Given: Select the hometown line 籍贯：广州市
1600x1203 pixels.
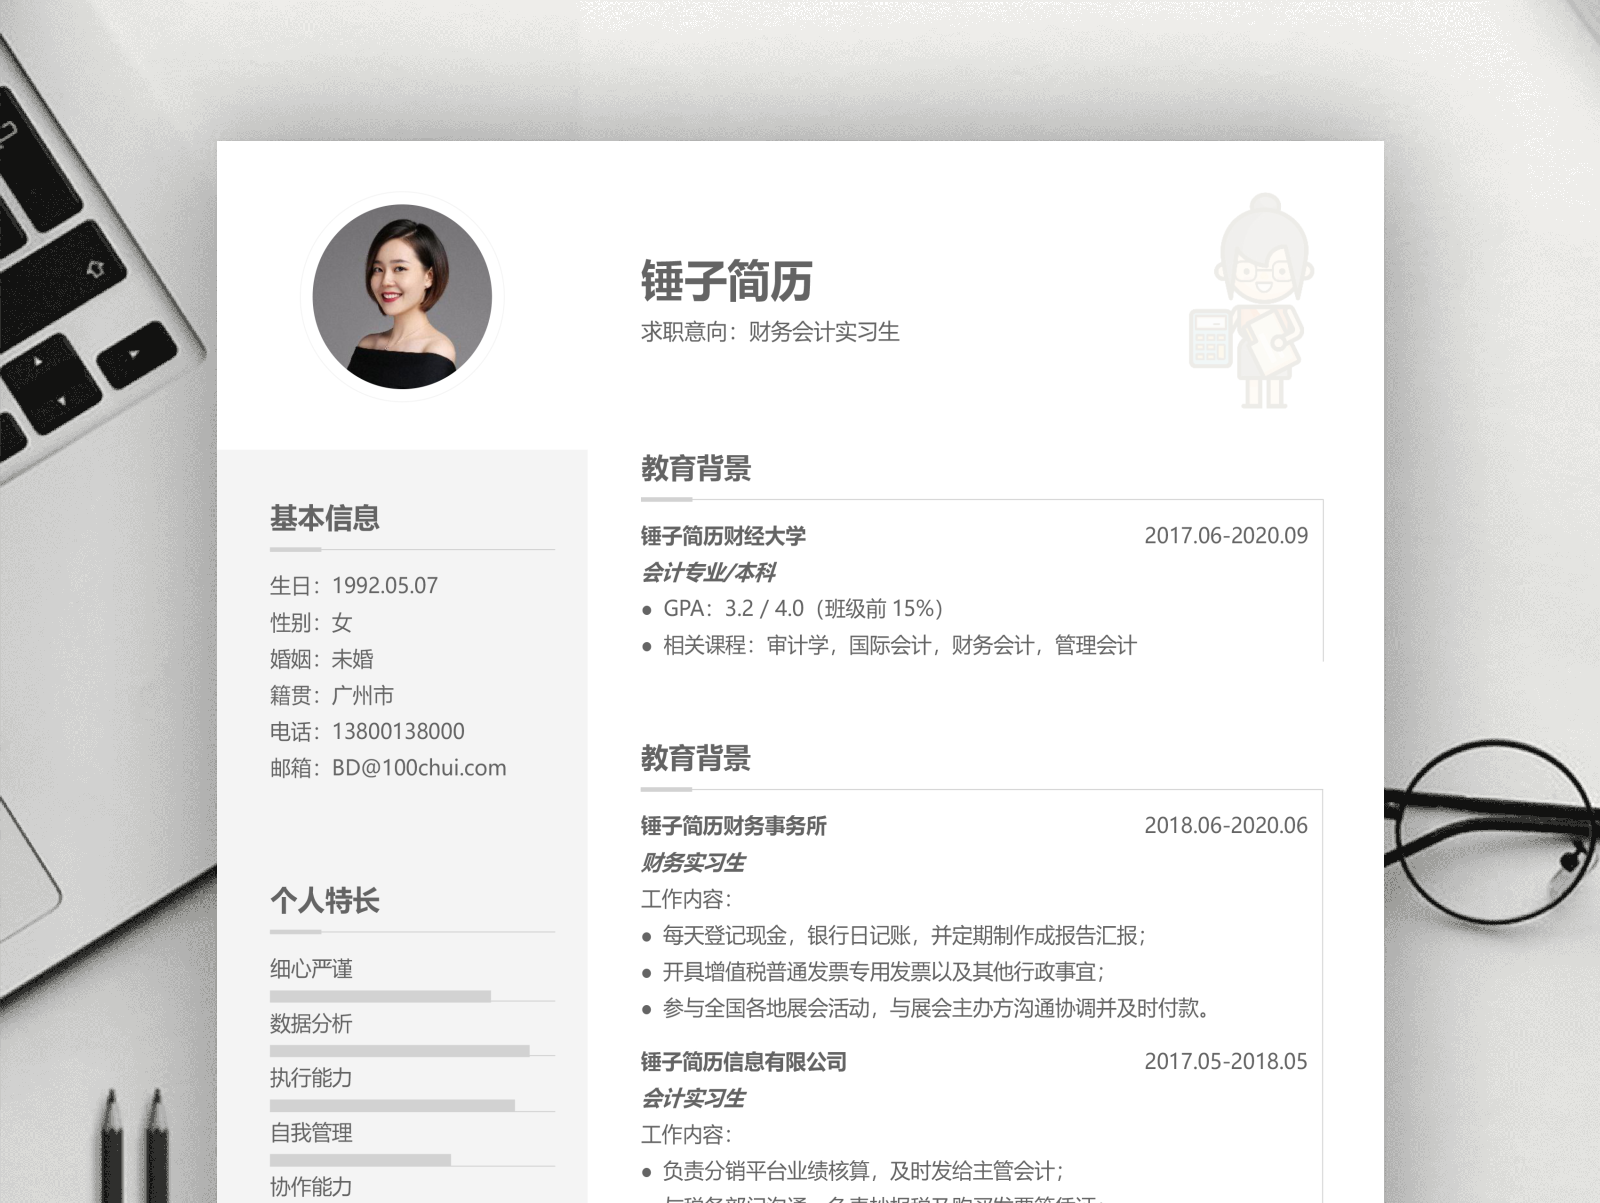Looking at the screenshot, I should point(332,695).
